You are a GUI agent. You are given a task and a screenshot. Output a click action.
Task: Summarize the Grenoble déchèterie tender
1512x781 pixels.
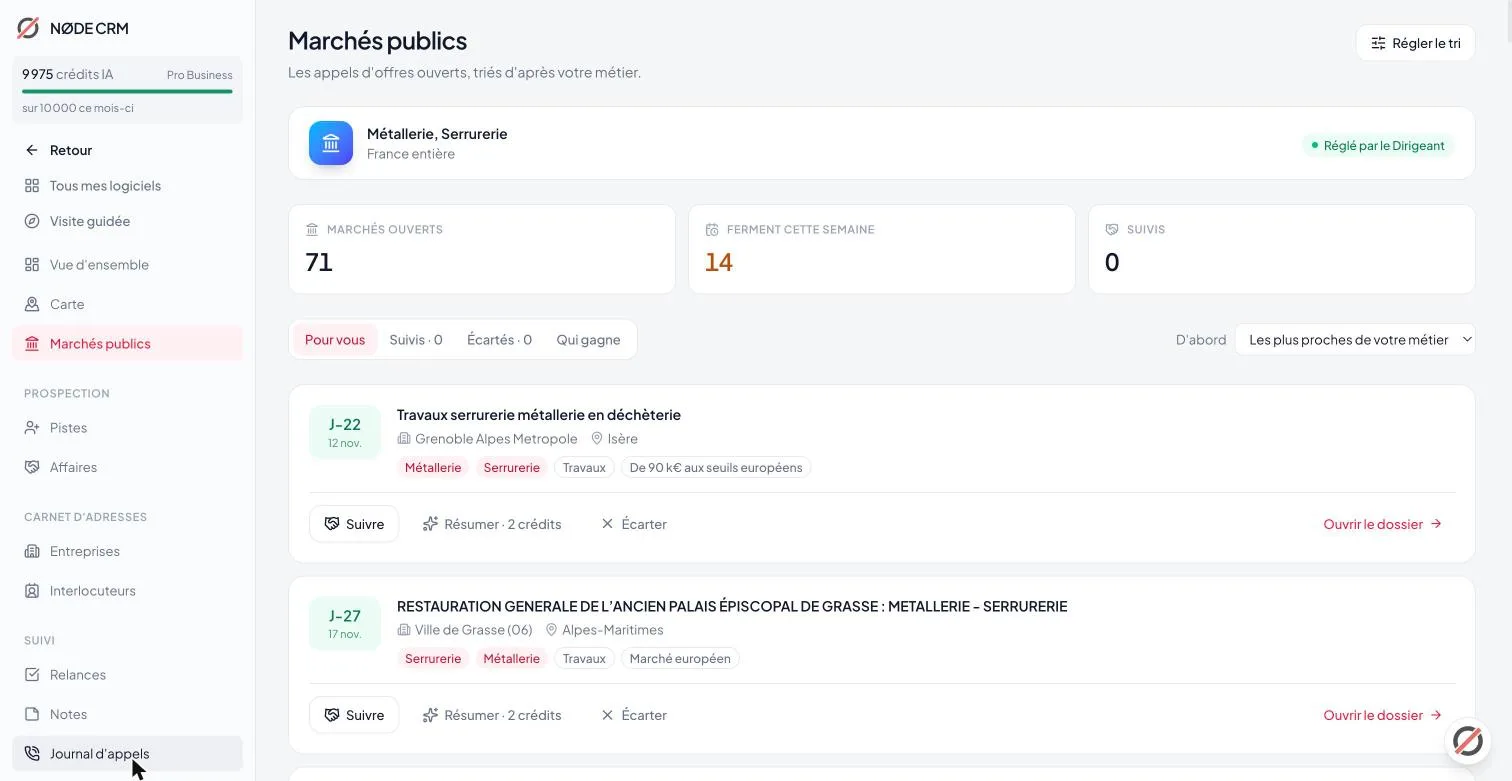point(492,524)
